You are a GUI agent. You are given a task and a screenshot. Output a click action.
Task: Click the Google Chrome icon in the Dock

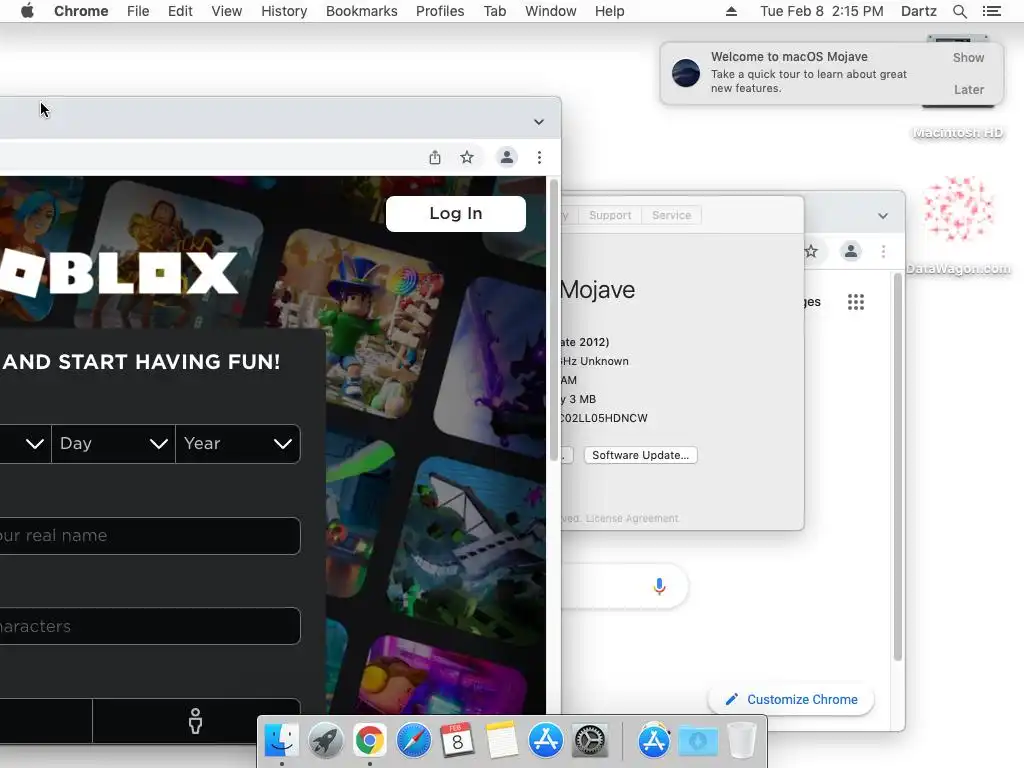[370, 741]
